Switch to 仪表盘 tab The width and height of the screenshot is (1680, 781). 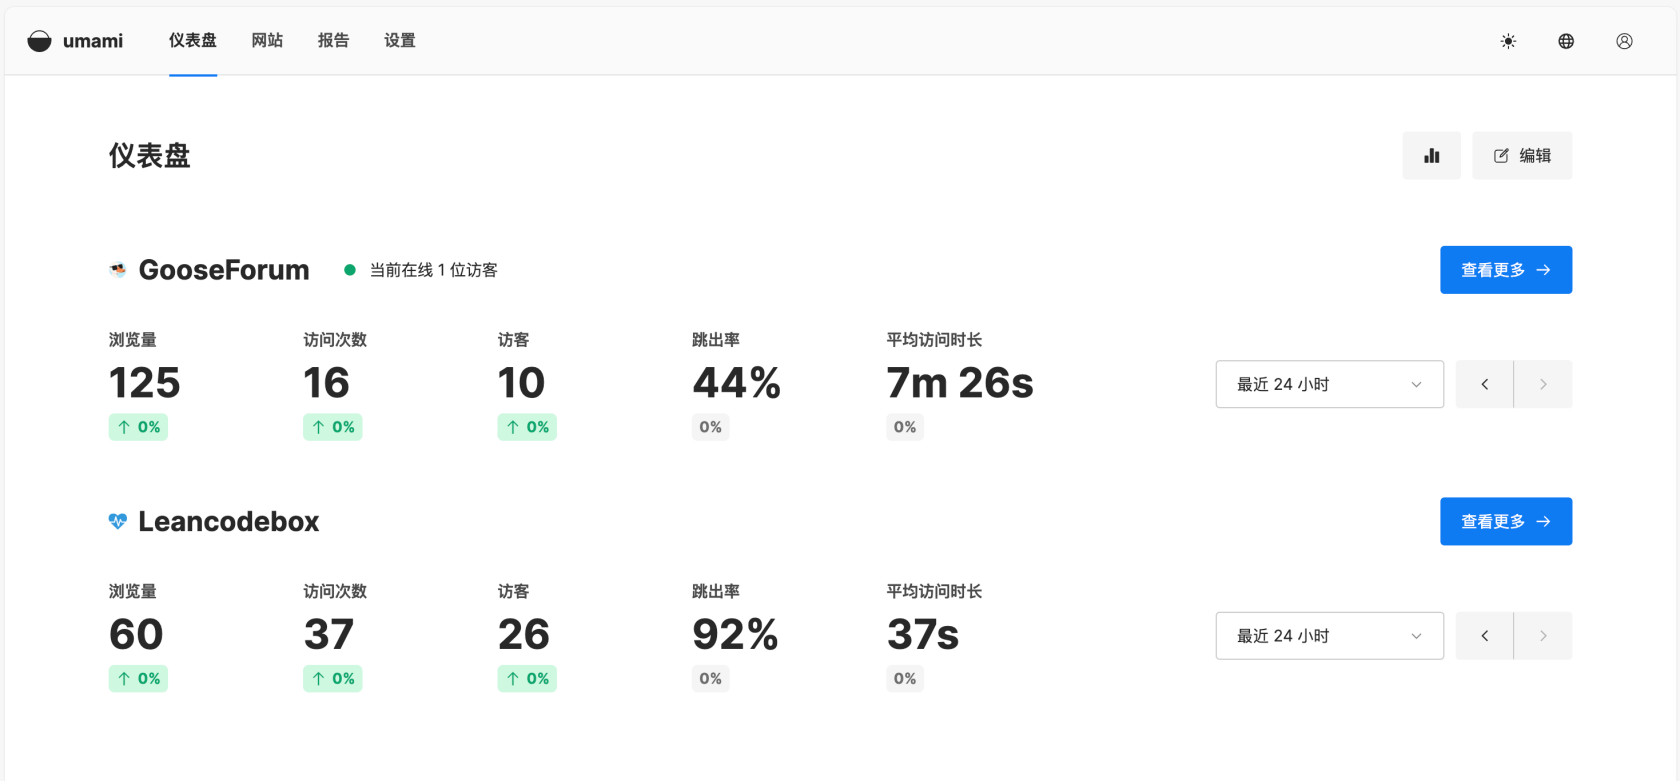click(193, 41)
